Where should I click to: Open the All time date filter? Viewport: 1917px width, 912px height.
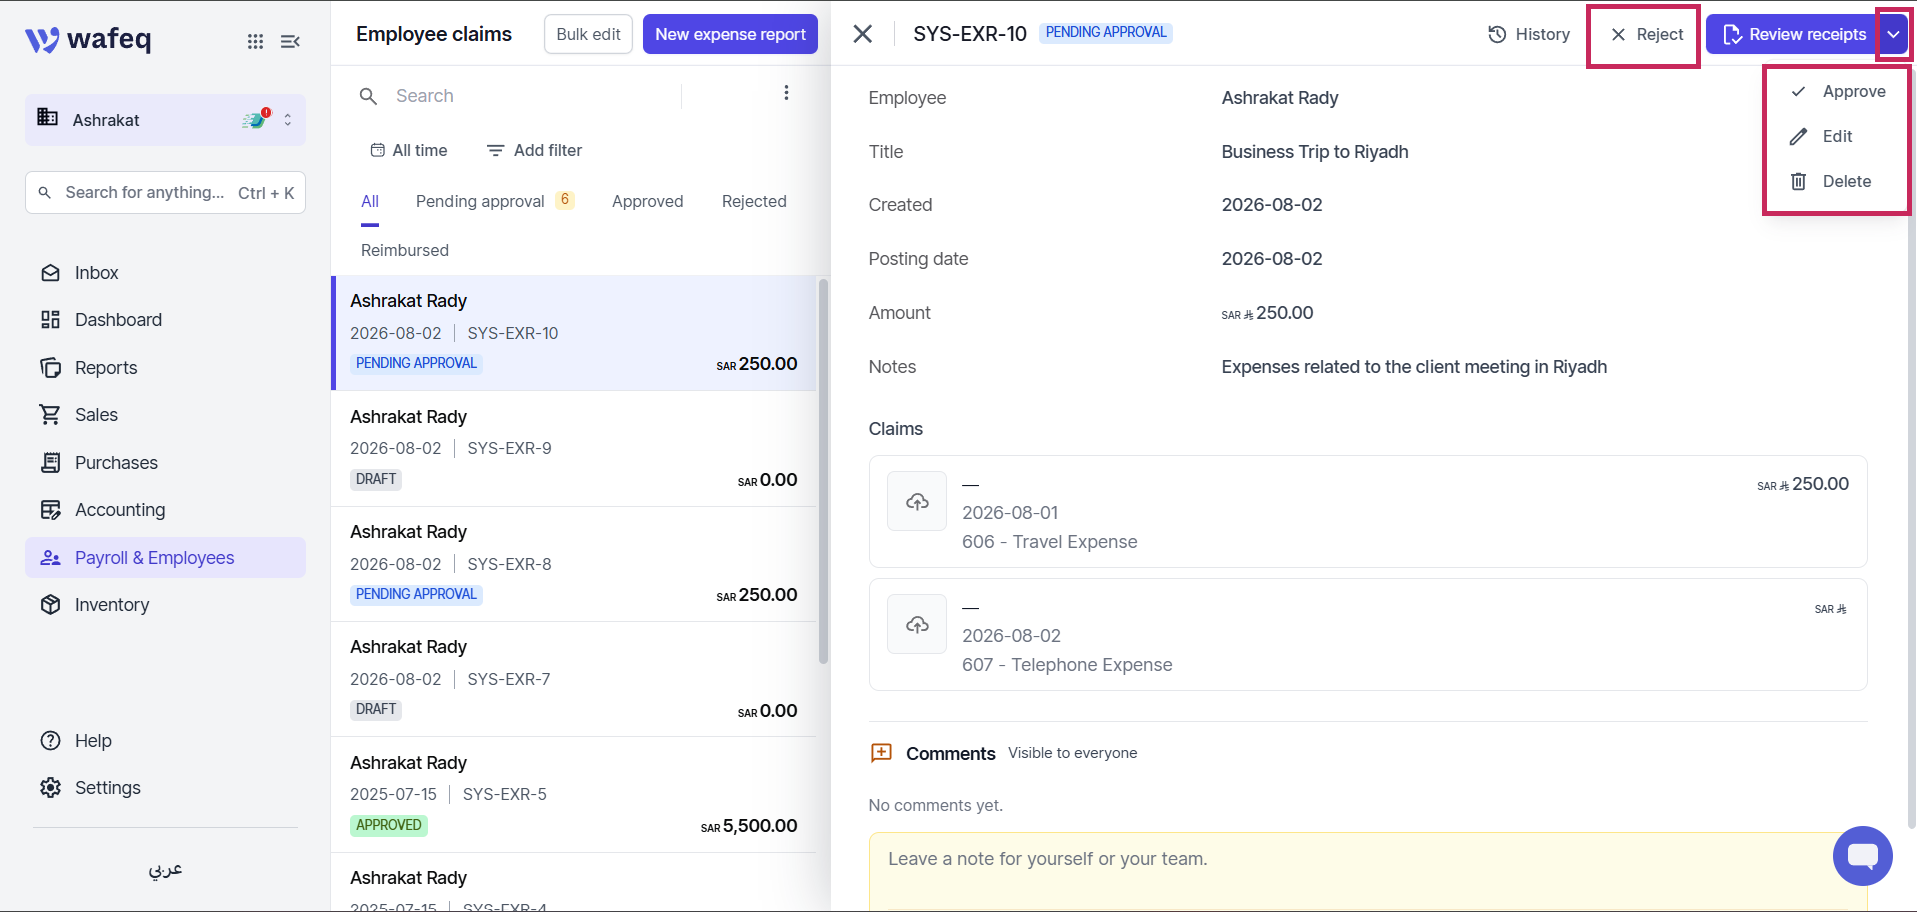point(409,150)
